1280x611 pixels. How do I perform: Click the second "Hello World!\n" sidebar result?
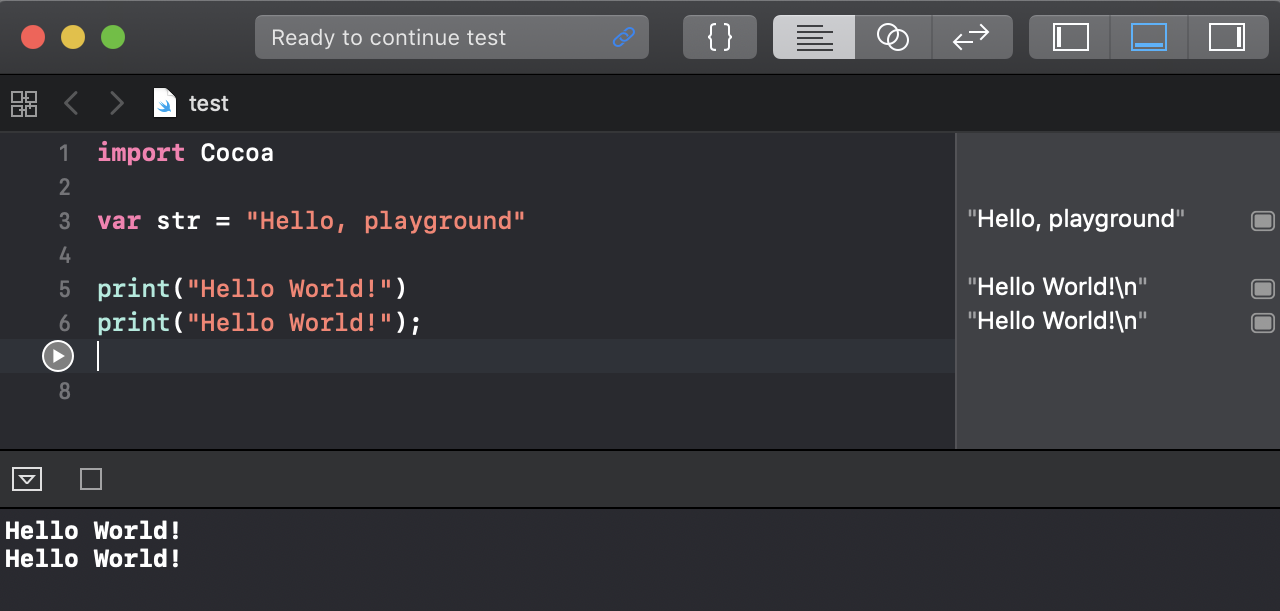click(x=1057, y=321)
